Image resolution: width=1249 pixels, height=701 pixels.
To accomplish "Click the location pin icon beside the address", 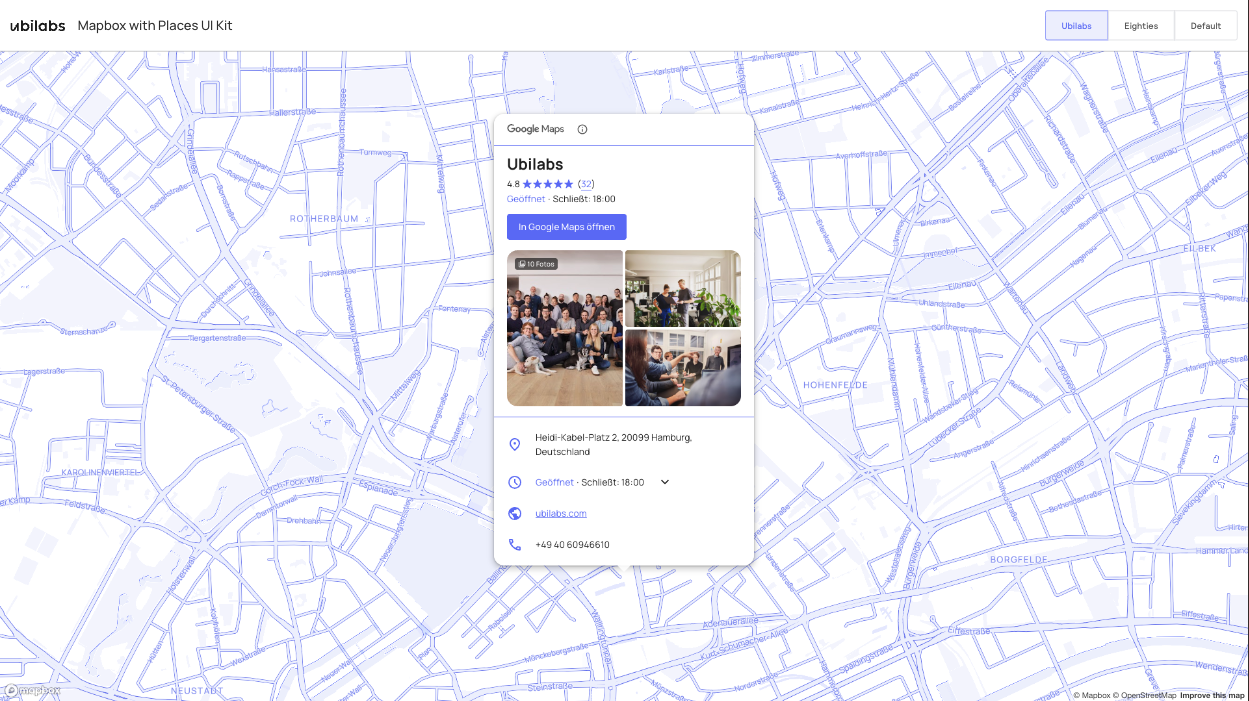I will click(515, 444).
